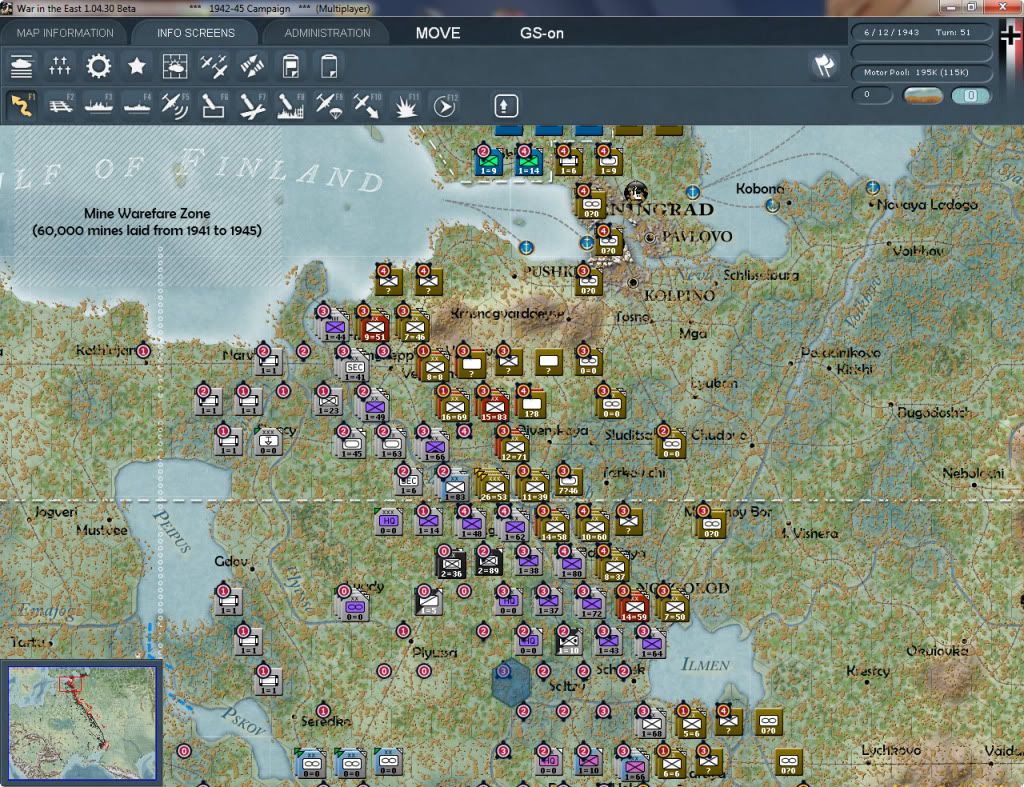Click the striped double-arrow icon in the top row
The height and width of the screenshot is (787, 1024).
pos(252,66)
